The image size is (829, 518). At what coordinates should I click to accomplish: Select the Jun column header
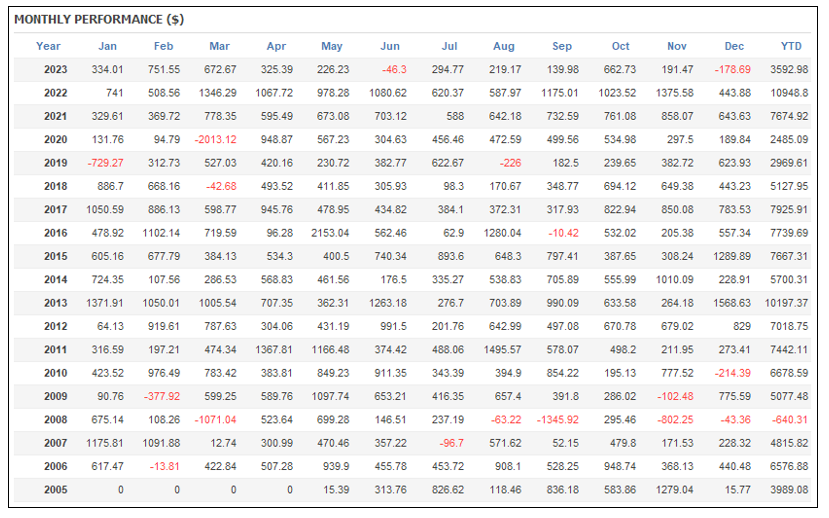(390, 46)
